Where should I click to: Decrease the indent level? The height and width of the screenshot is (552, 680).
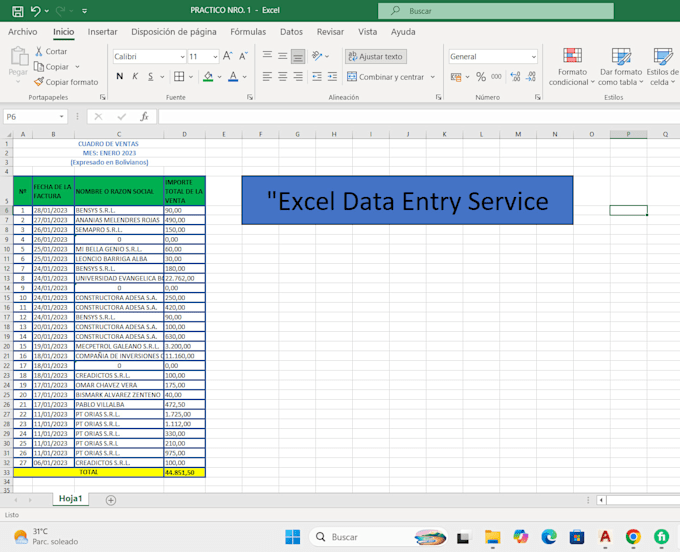pos(317,77)
